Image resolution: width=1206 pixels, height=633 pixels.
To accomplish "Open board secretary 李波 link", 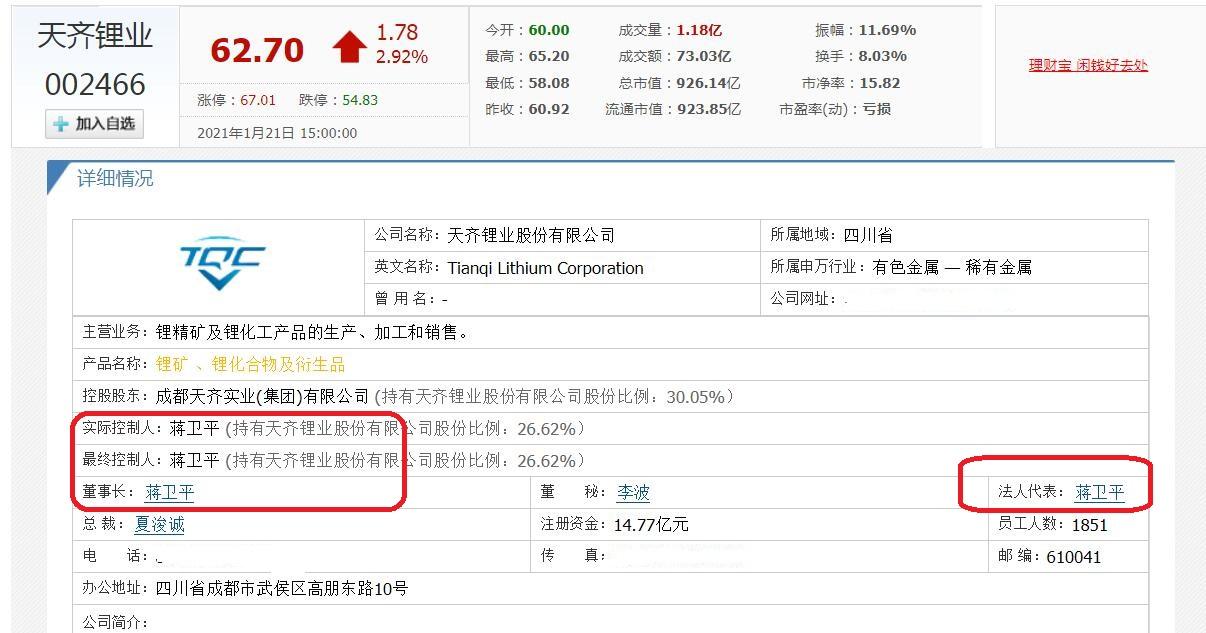I will (633, 492).
